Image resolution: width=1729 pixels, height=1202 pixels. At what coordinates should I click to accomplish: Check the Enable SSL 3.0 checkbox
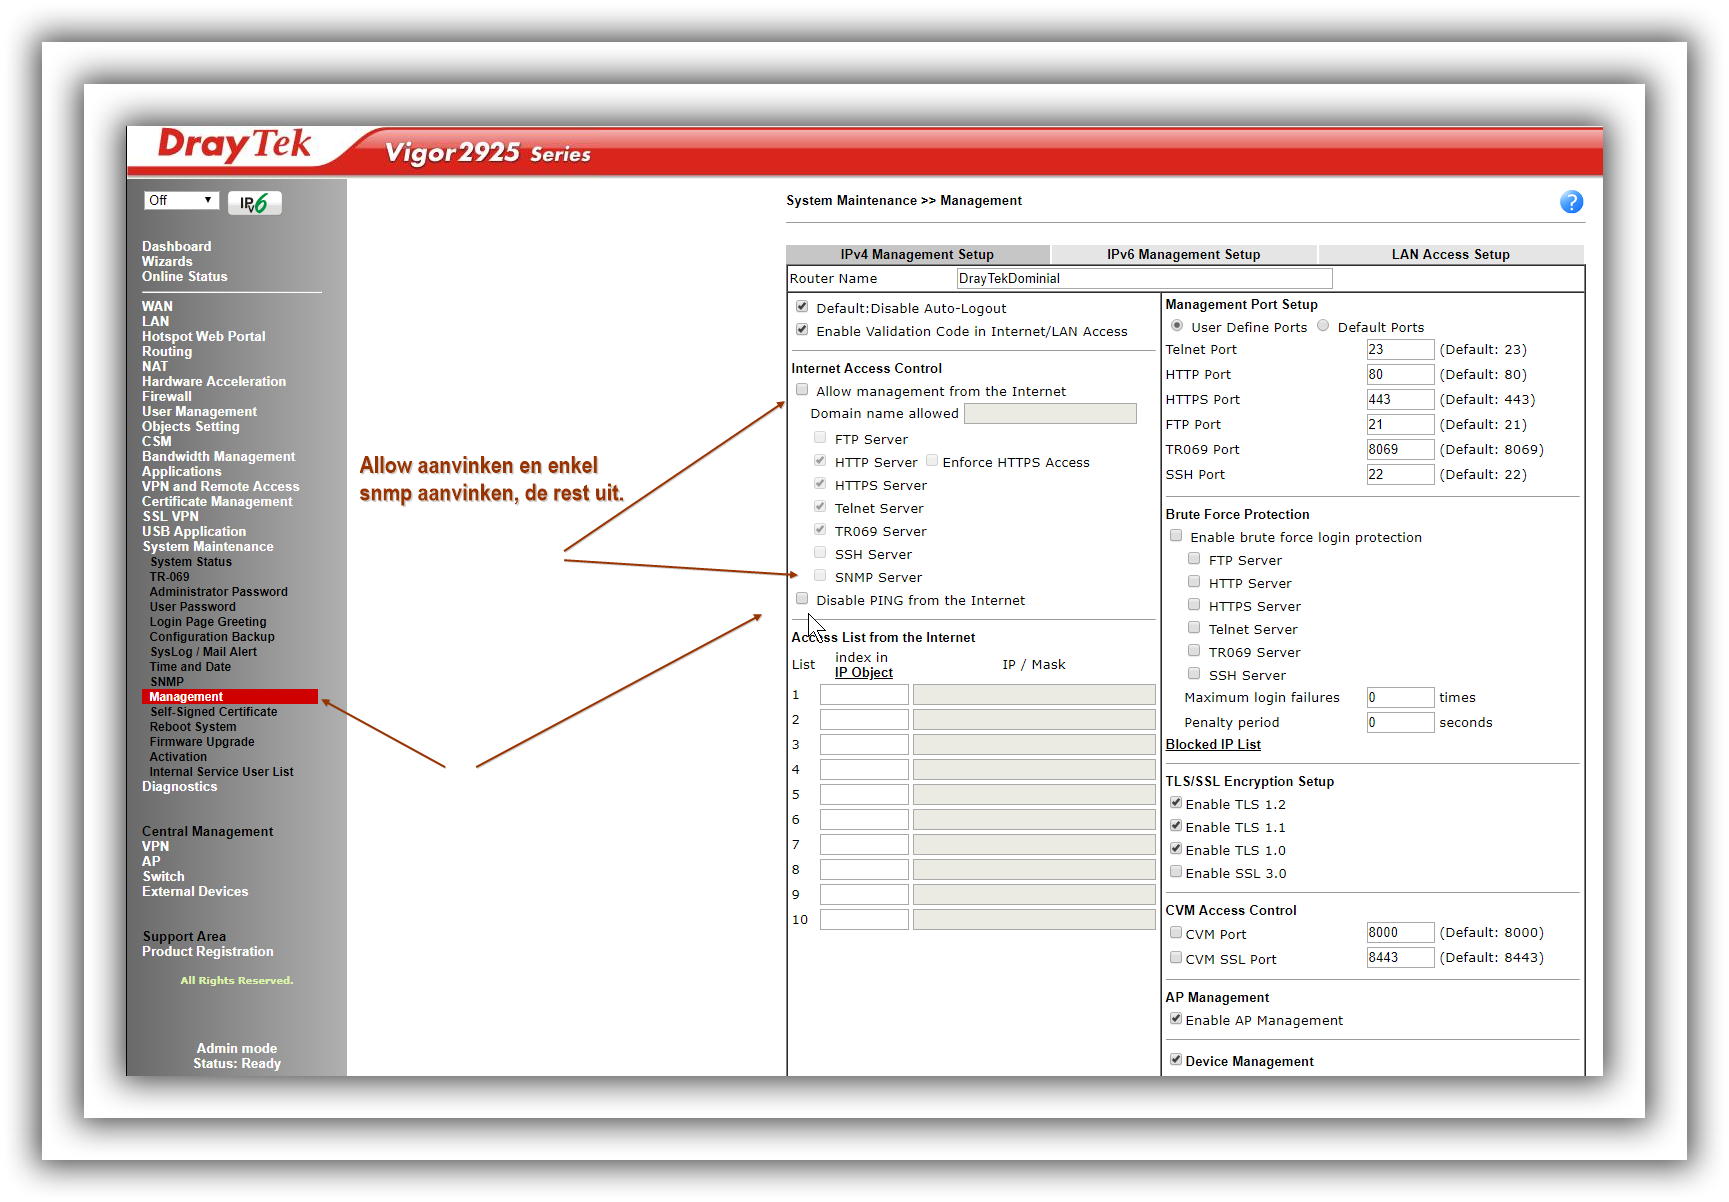click(x=1176, y=872)
